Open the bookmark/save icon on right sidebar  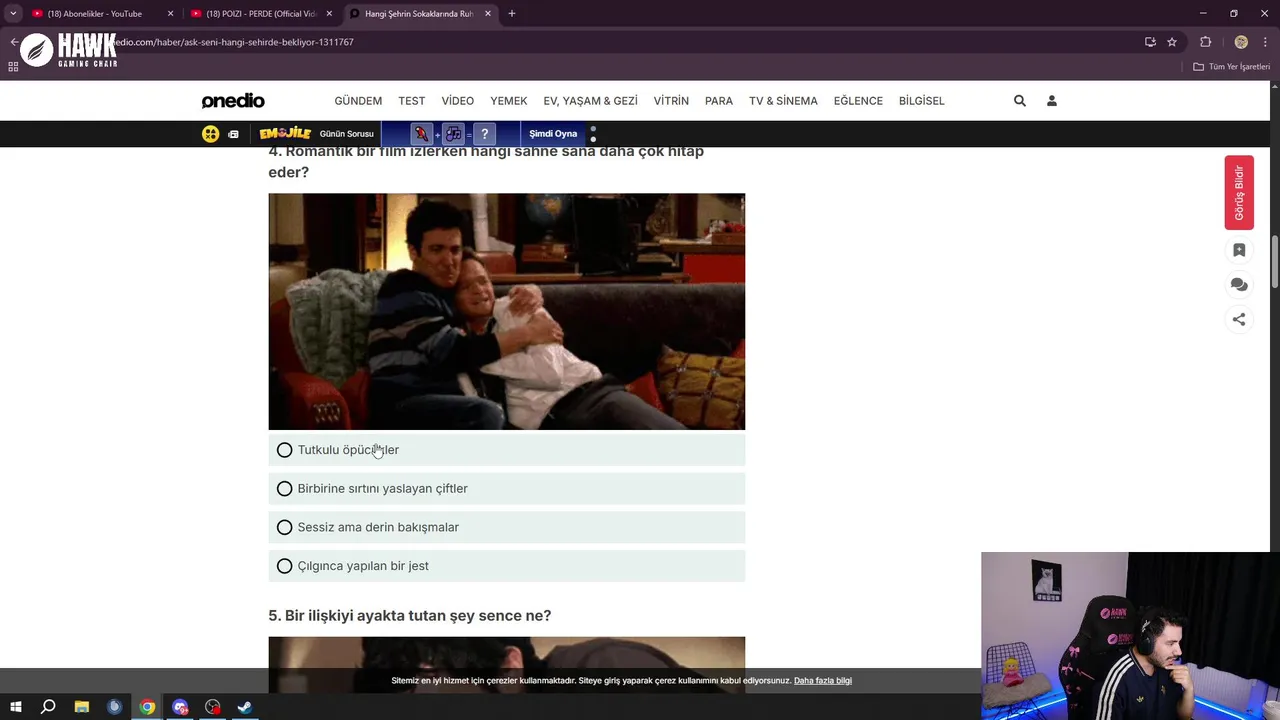(1239, 250)
